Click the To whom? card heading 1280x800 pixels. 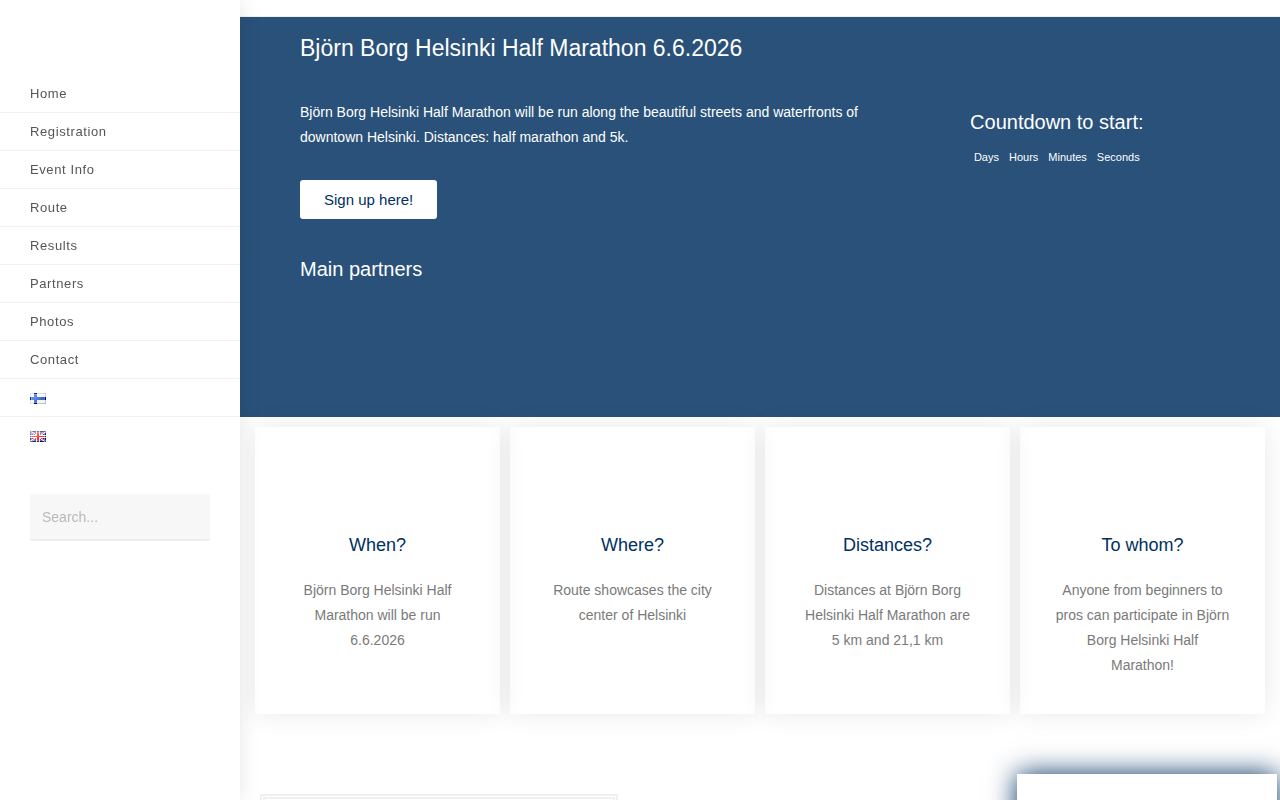(1142, 545)
